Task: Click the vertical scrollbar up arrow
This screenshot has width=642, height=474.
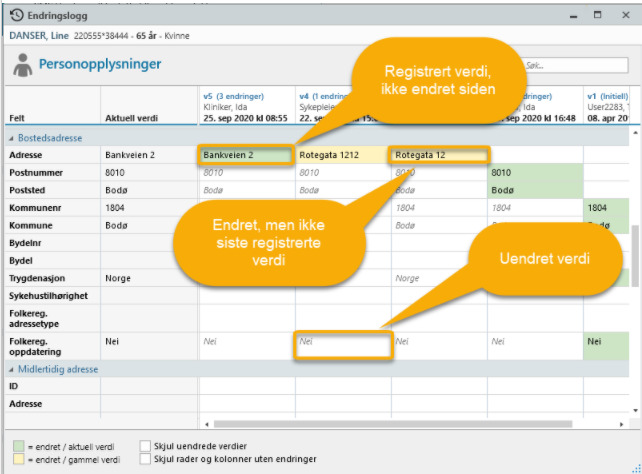Action: [634, 132]
